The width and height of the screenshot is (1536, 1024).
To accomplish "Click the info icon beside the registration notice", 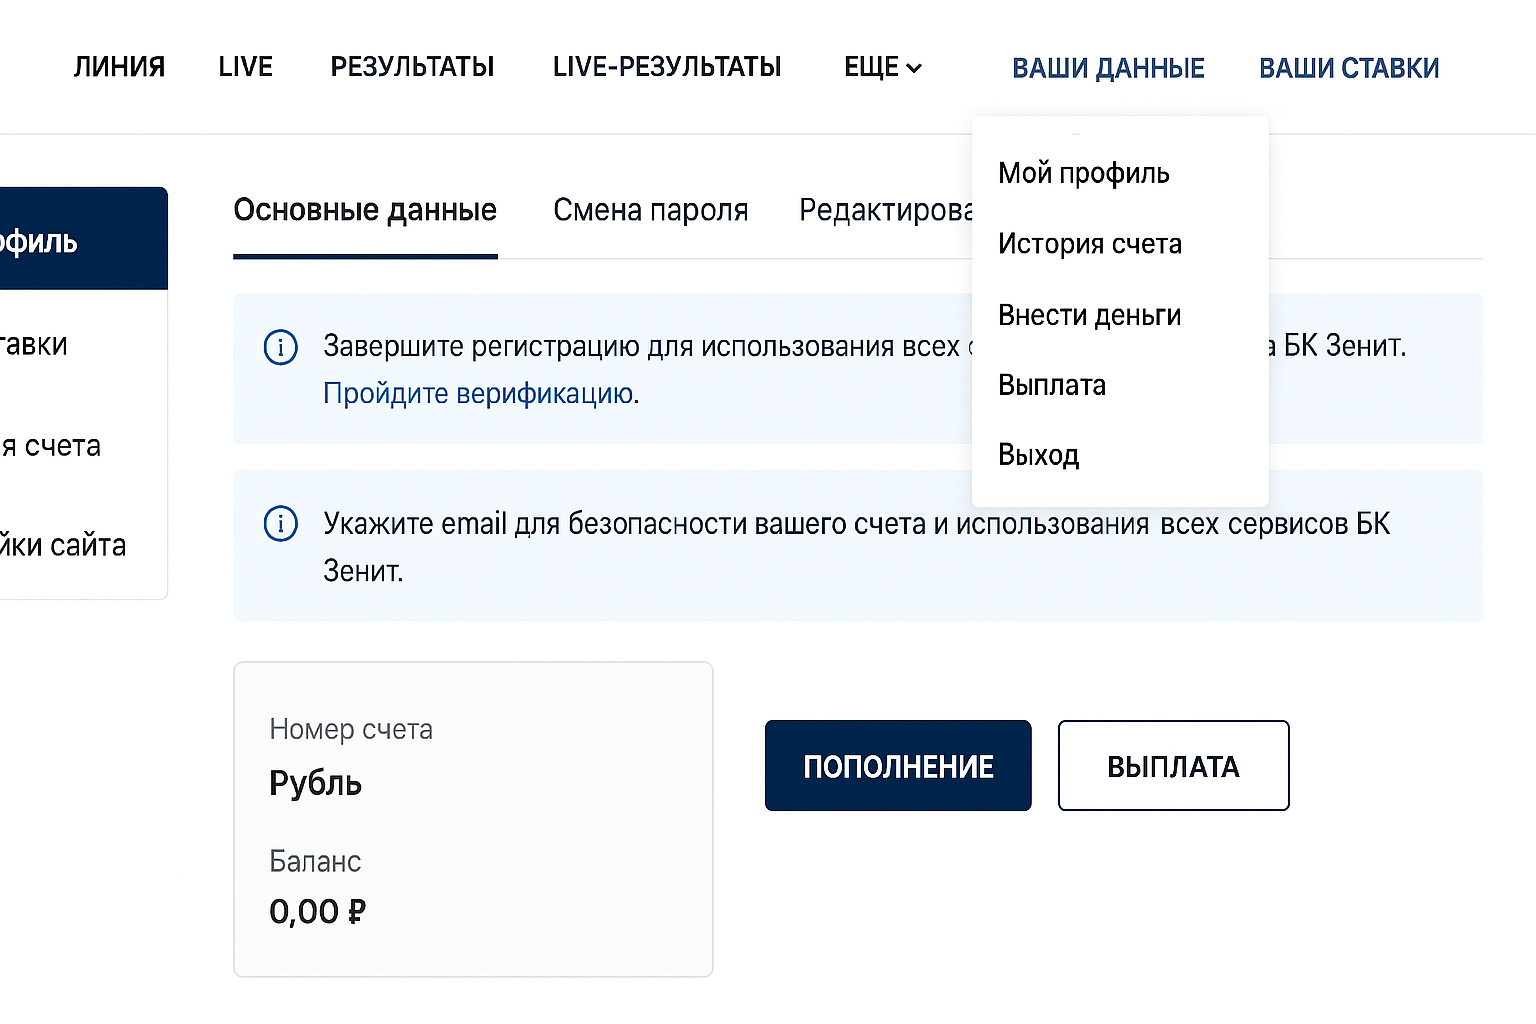I will [x=281, y=347].
